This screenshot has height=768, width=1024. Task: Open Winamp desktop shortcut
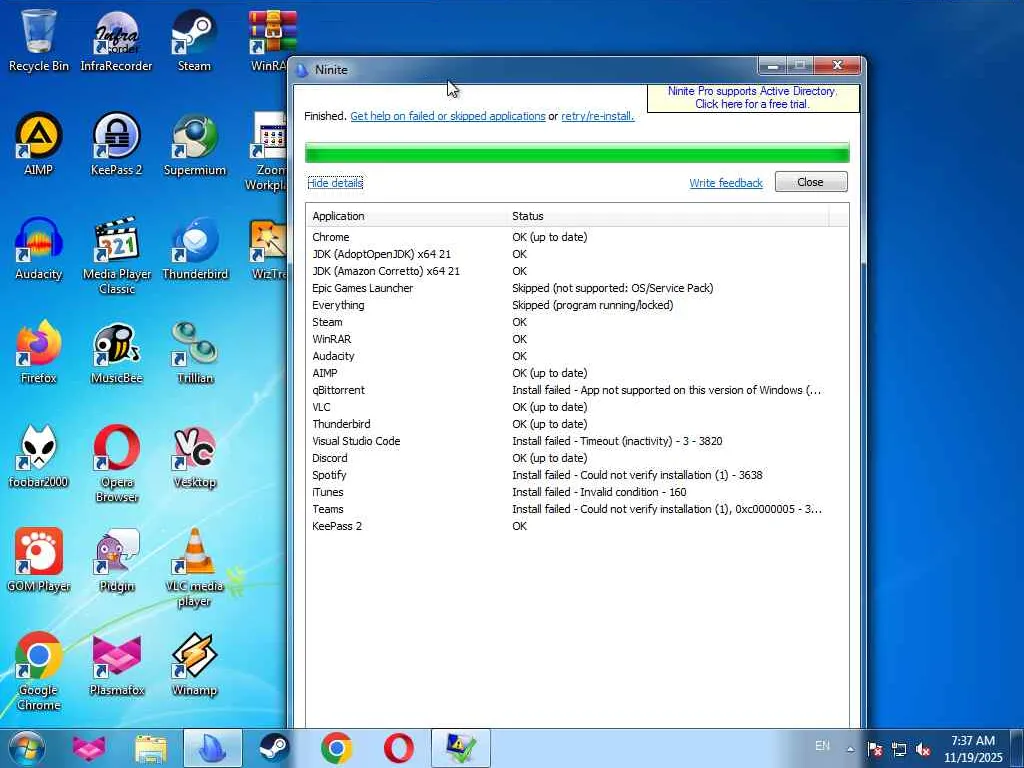click(194, 664)
